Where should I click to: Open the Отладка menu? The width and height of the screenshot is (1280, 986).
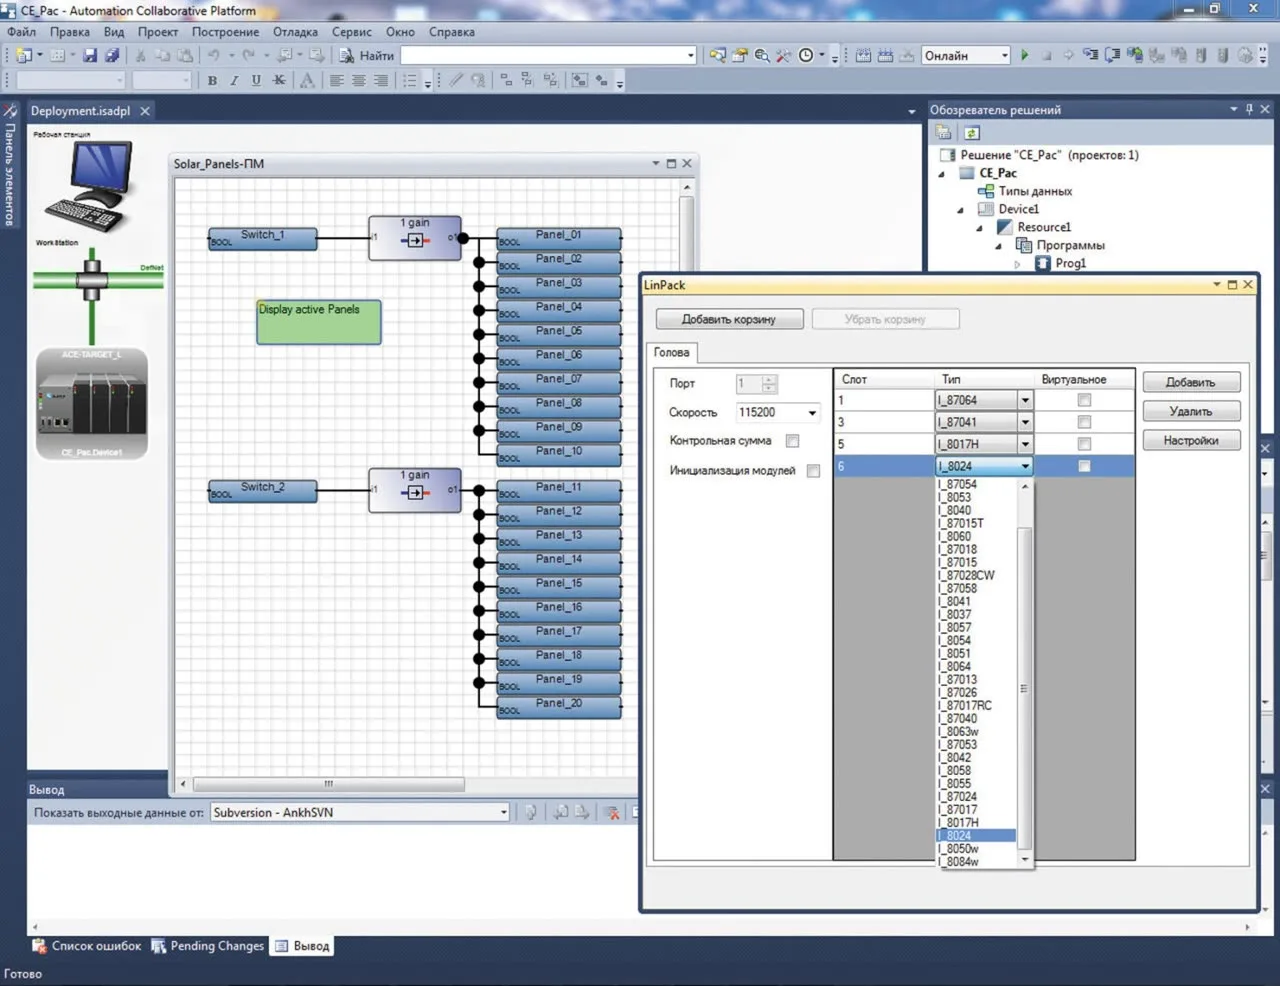coord(295,32)
